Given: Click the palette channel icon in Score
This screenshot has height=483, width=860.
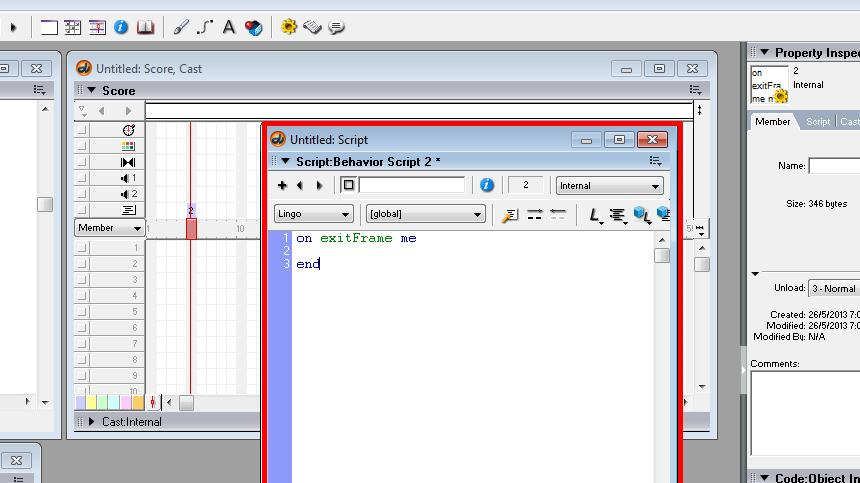Looking at the screenshot, I should coord(128,146).
